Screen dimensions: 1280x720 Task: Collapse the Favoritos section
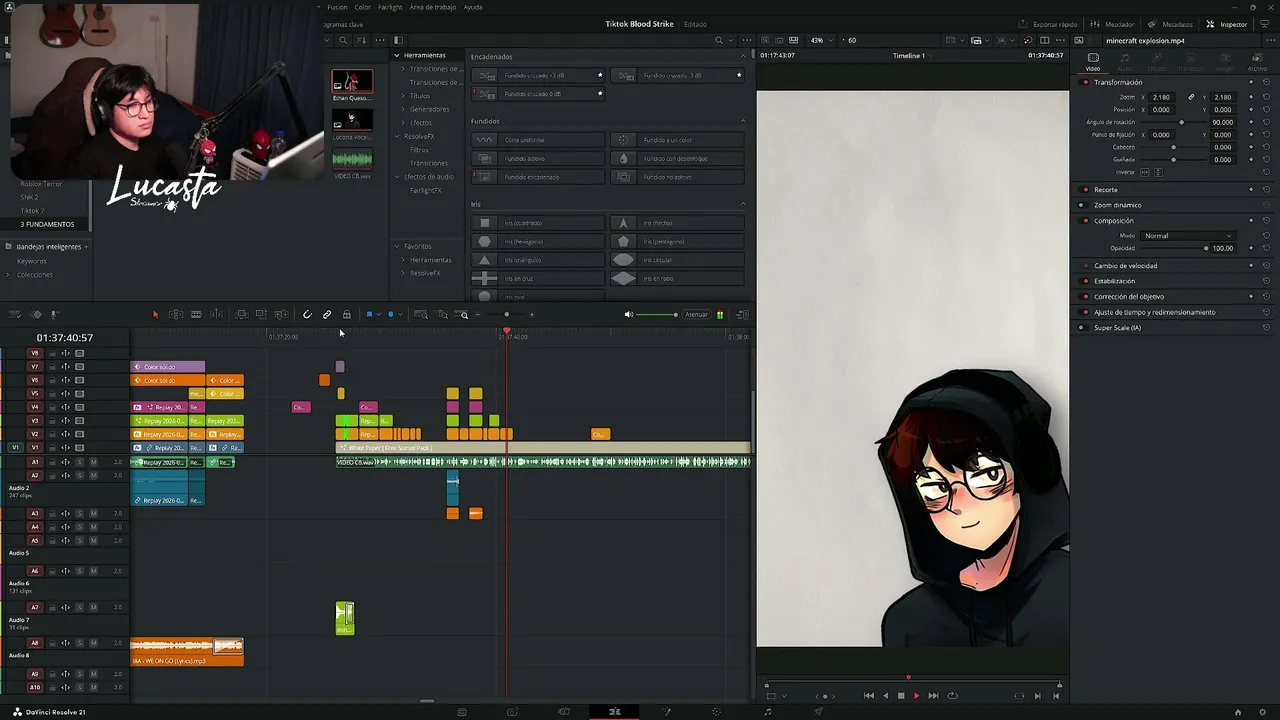coord(397,246)
